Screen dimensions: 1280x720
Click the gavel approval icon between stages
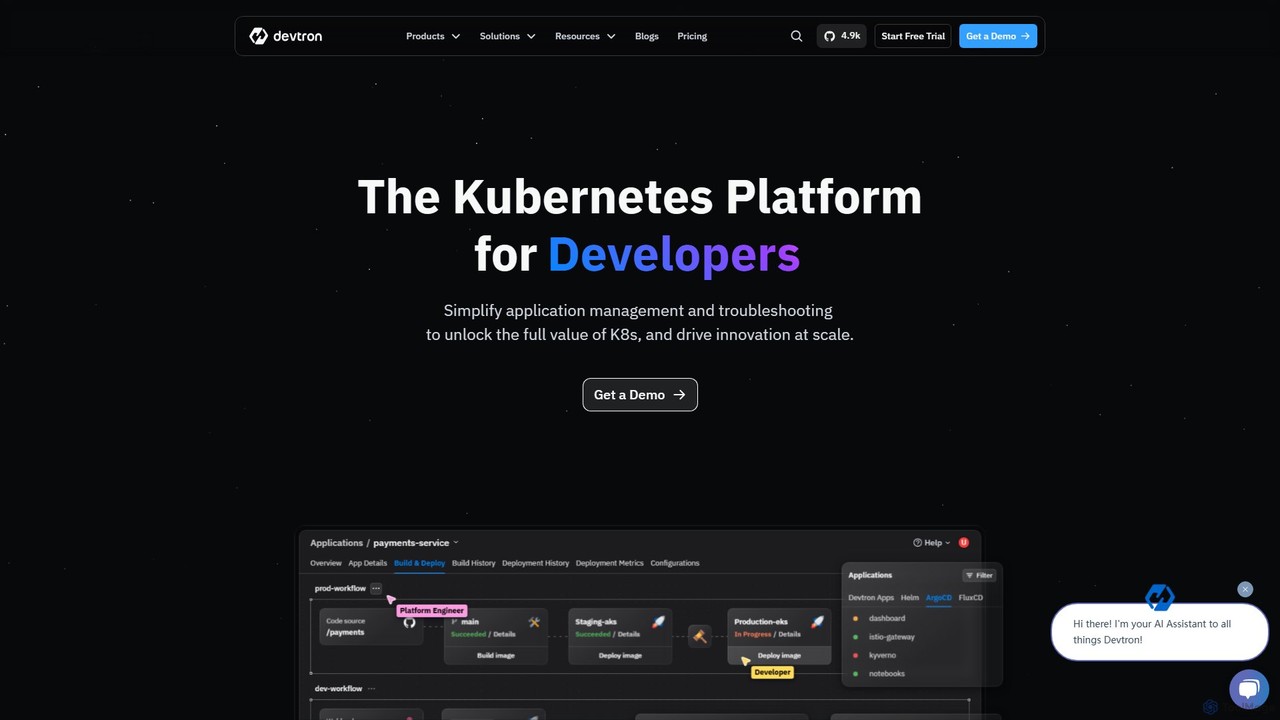[x=699, y=636]
